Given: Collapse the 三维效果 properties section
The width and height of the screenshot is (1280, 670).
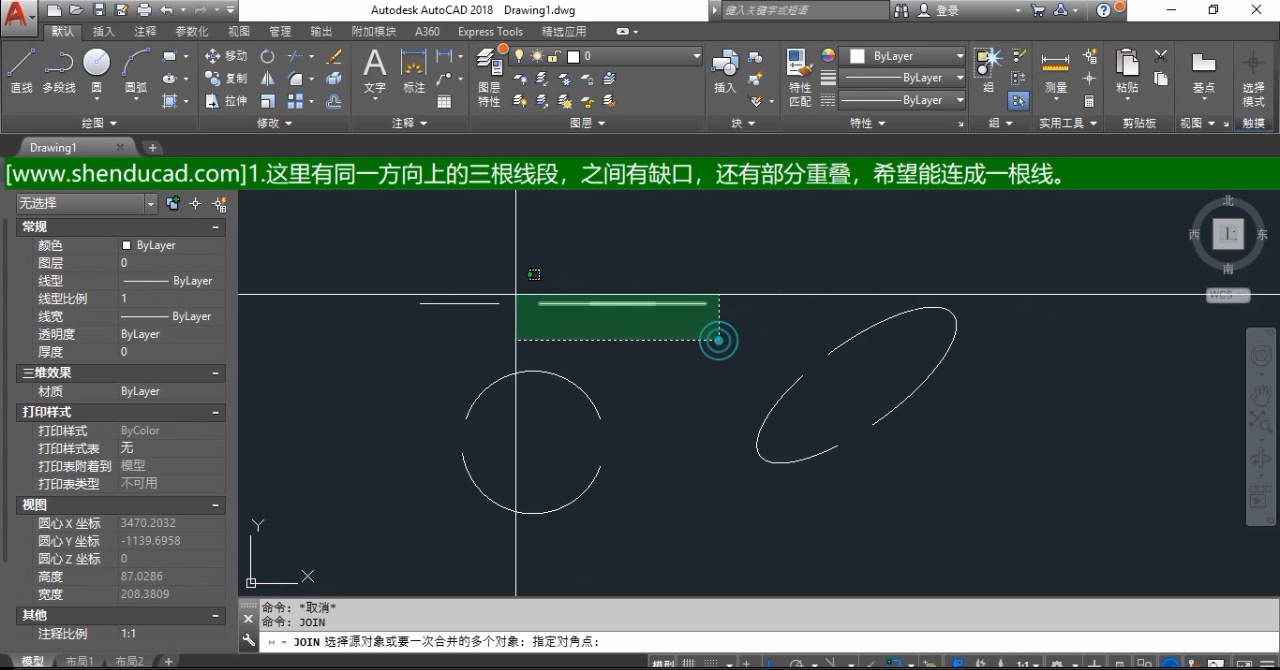Looking at the screenshot, I should [215, 373].
